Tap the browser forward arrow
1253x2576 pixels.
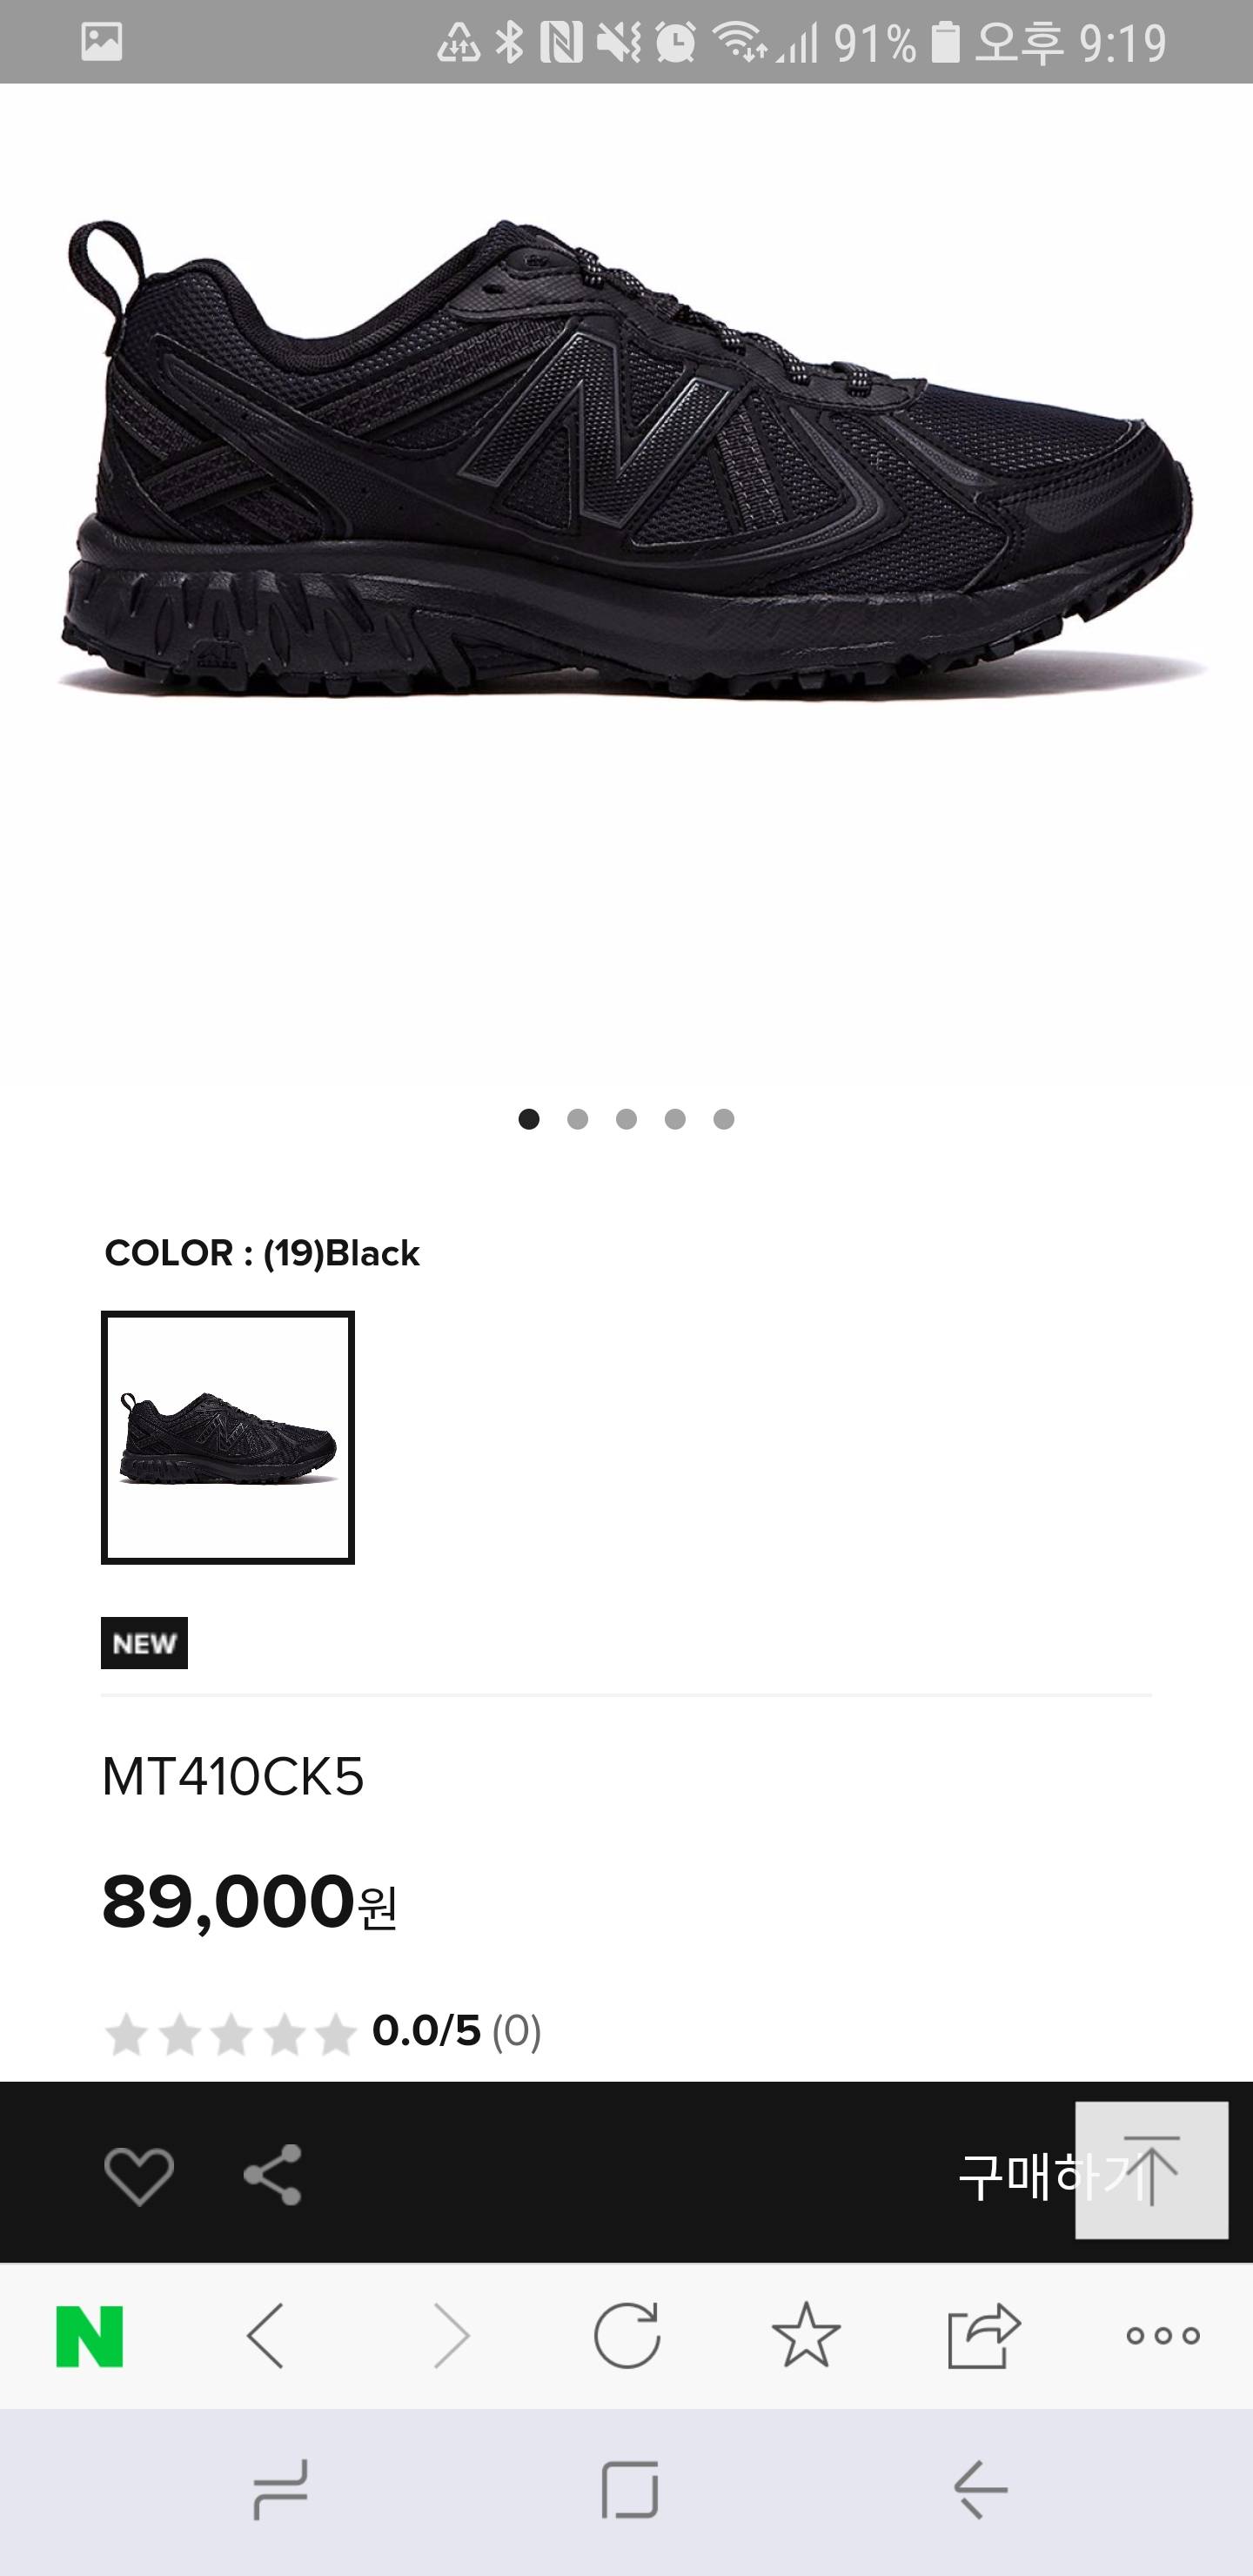click(452, 2336)
